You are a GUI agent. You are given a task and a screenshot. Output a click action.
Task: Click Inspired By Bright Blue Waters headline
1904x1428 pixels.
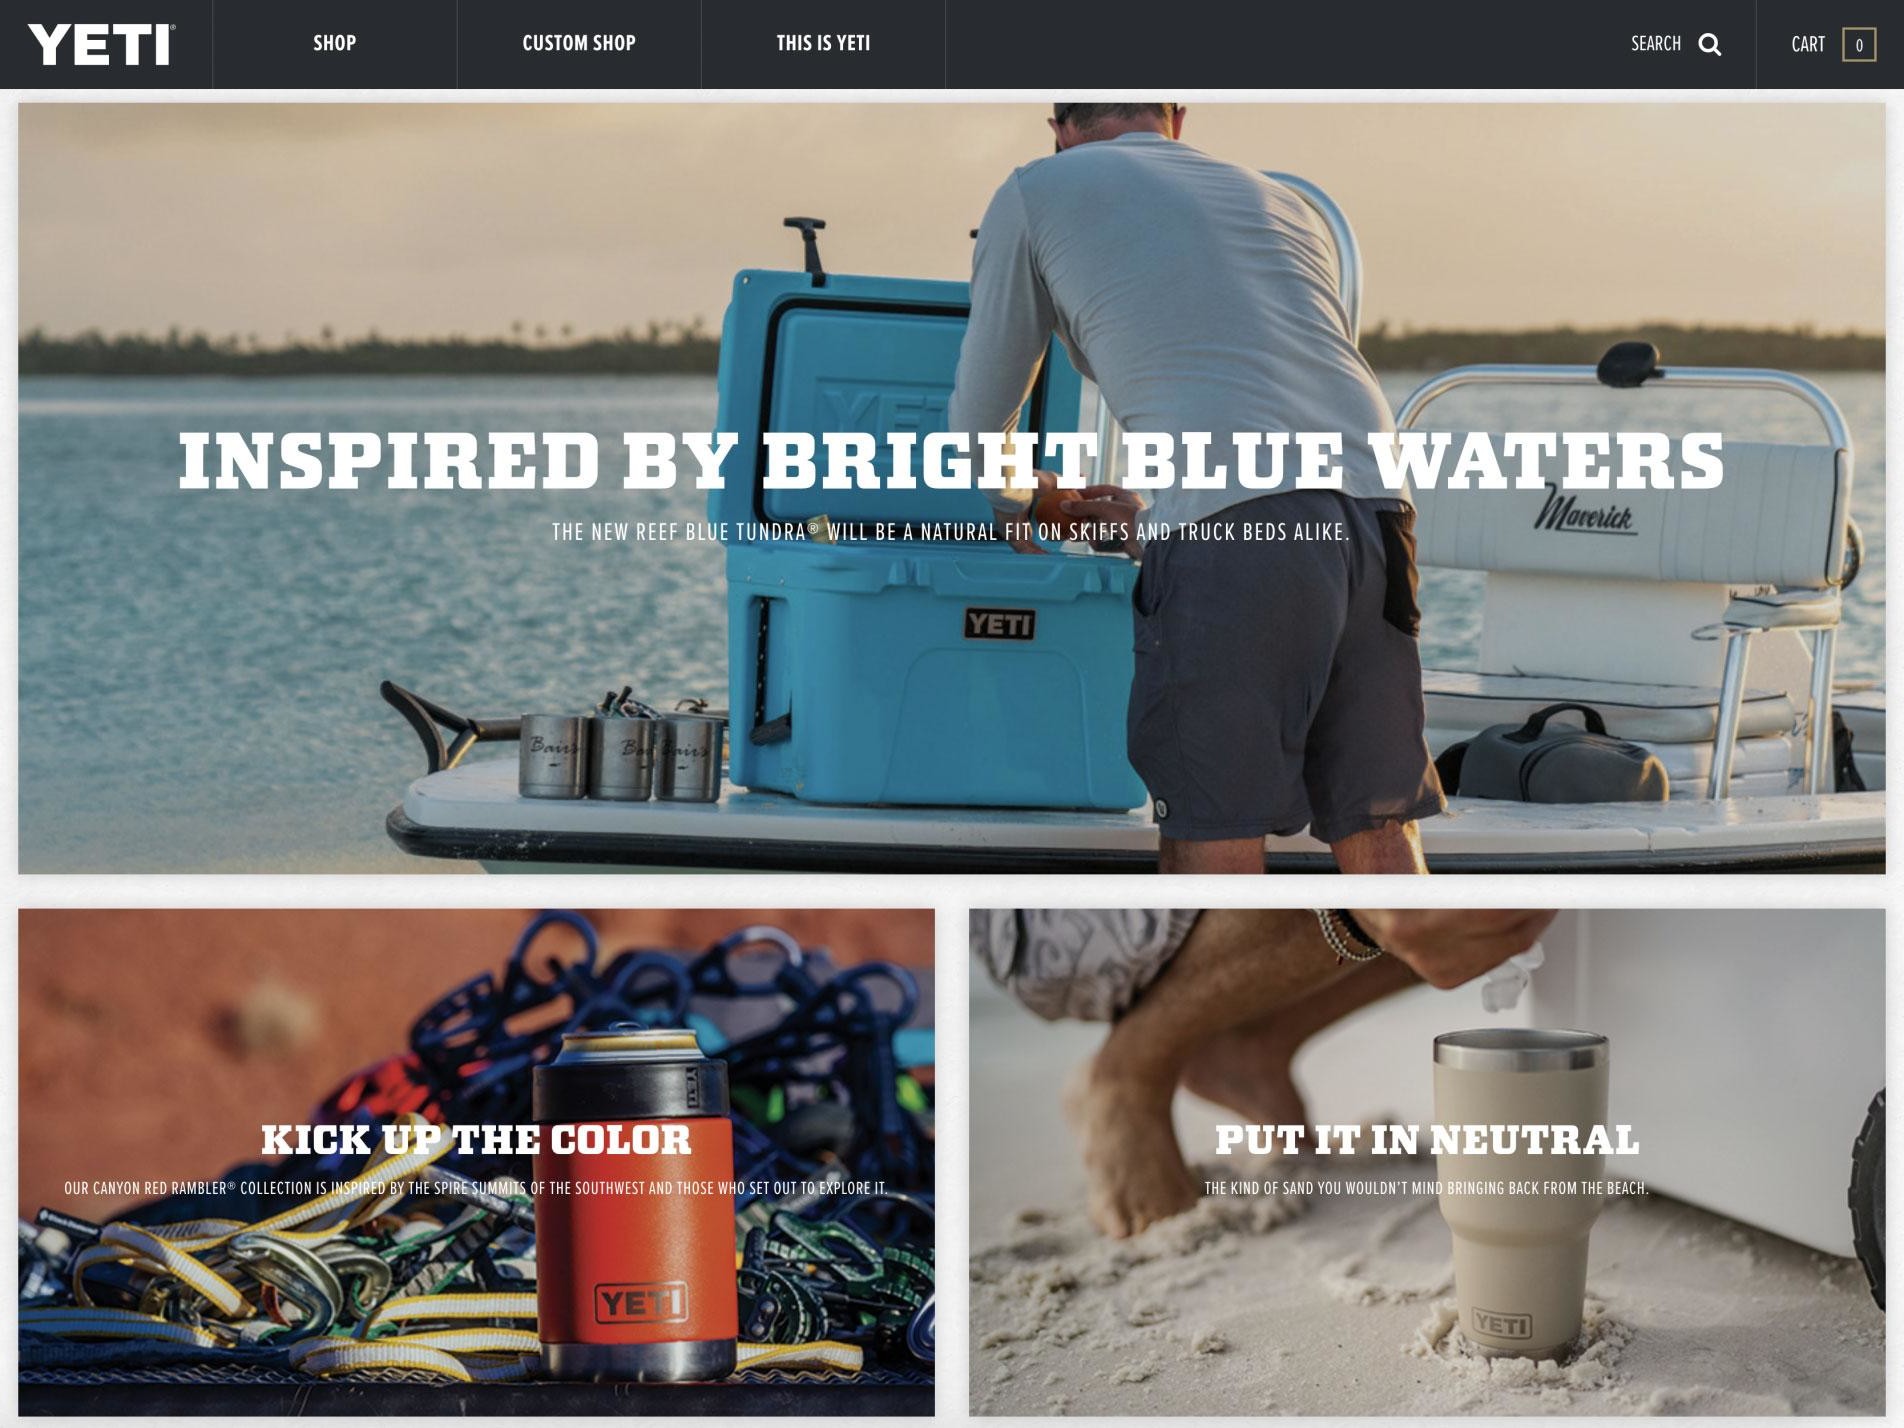951,461
